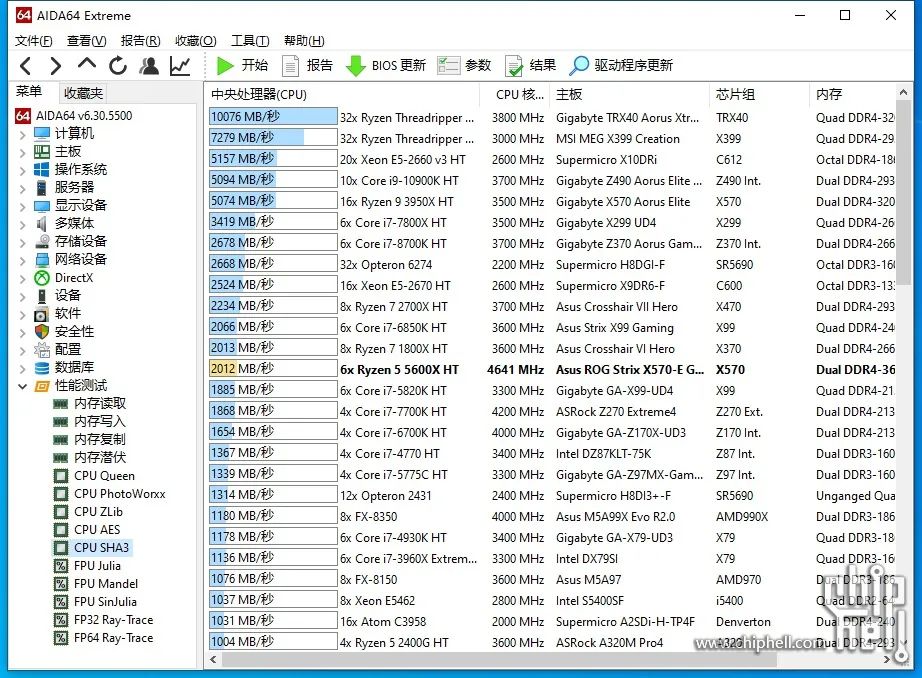The image size is (922, 678).
Task: Open the user manager icon
Action: [149, 65]
